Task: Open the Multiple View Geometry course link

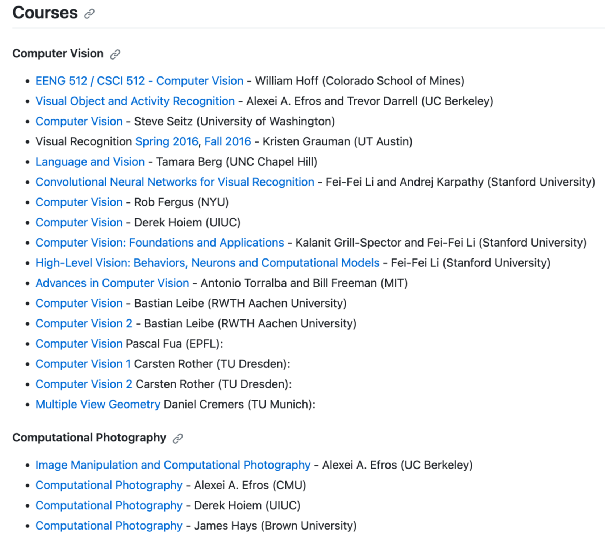Action: coord(98,405)
